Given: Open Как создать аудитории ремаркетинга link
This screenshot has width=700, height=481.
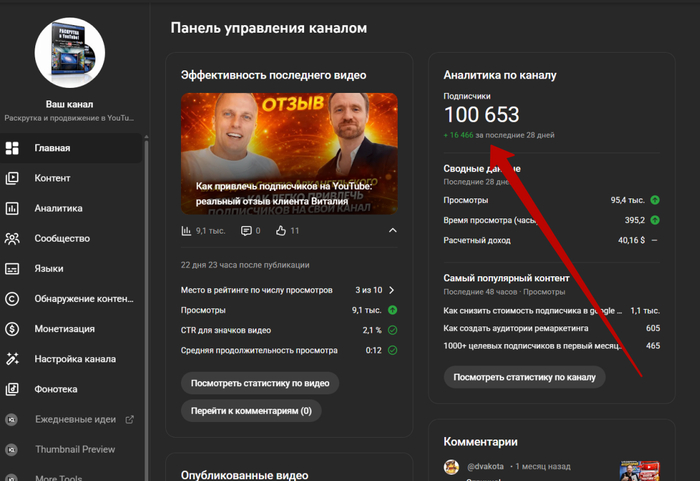Looking at the screenshot, I should click(516, 328).
